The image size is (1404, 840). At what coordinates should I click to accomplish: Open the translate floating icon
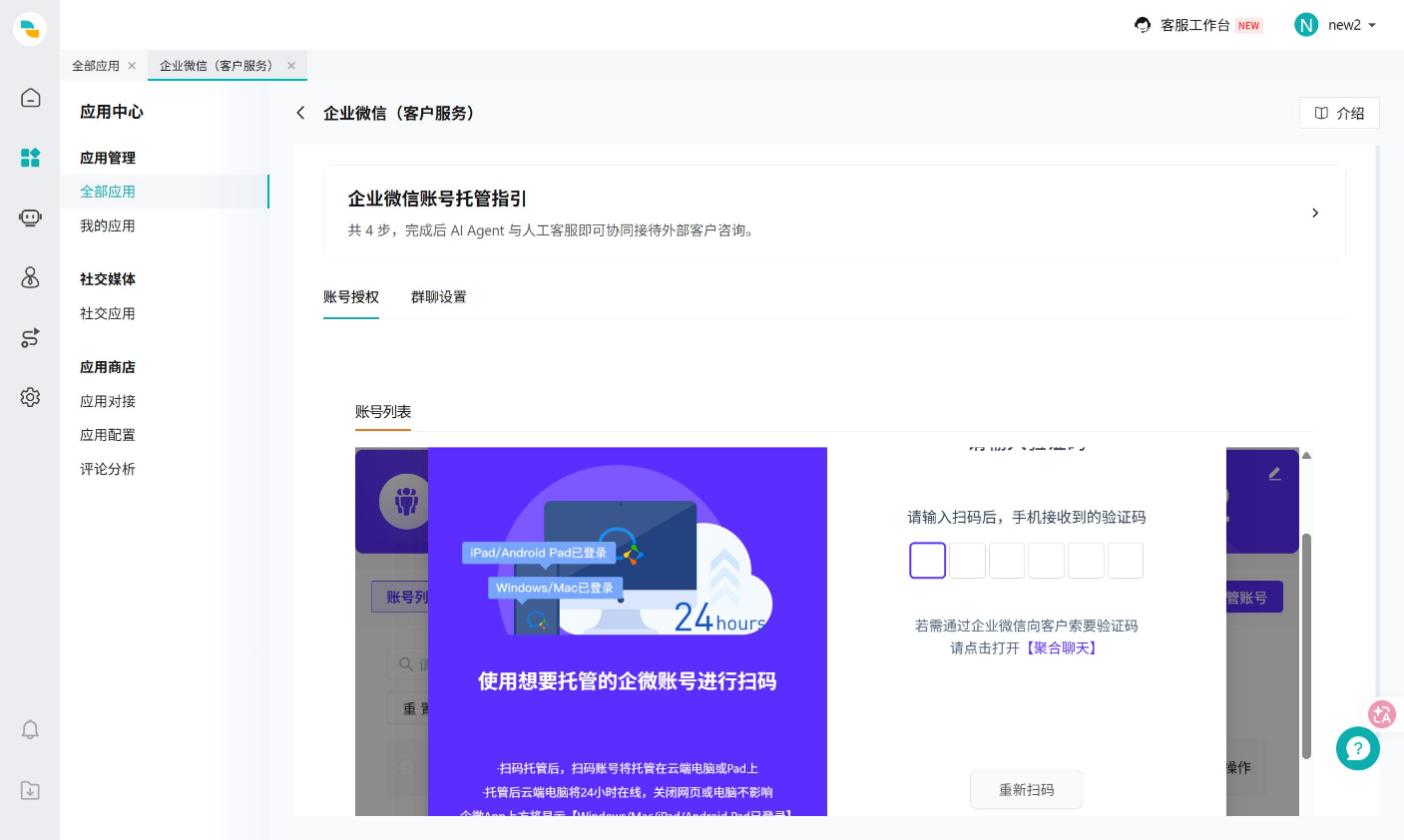(1383, 713)
